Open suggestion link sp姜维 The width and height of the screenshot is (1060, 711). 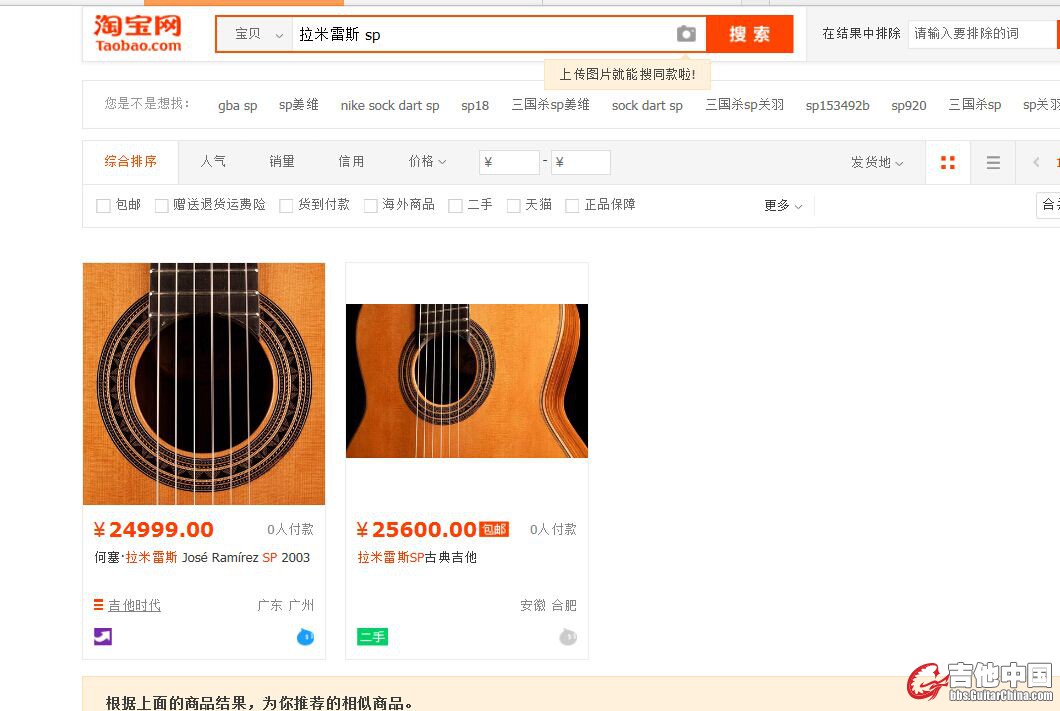299,105
